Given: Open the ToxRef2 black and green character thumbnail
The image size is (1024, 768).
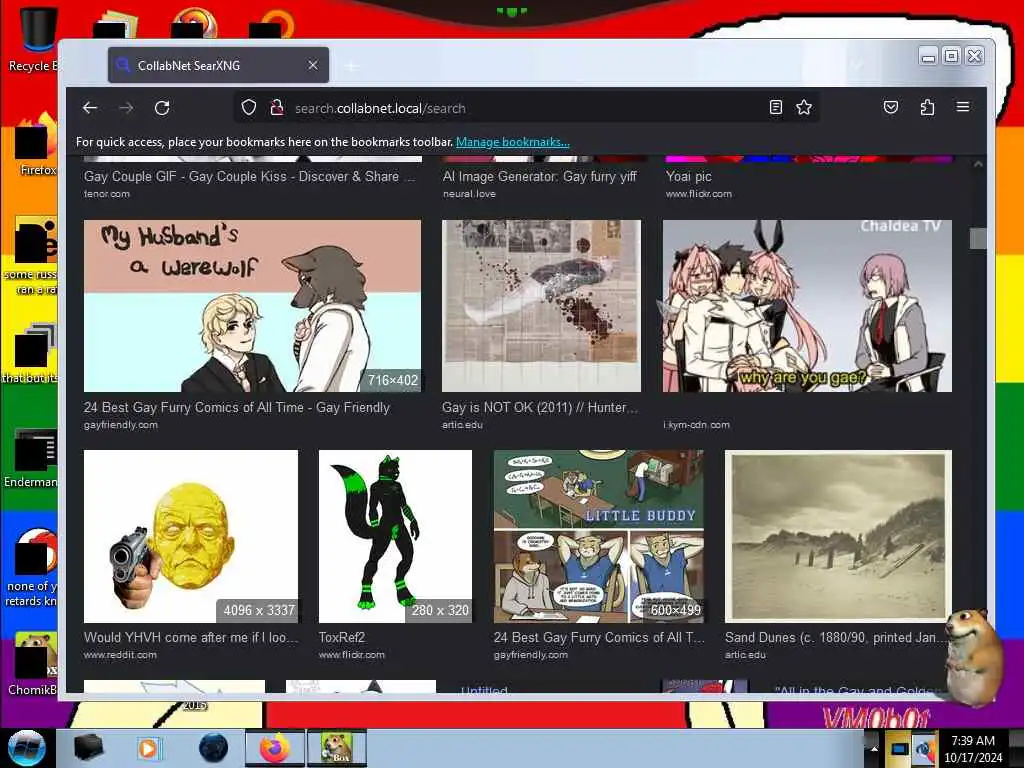Looking at the screenshot, I should tap(395, 536).
